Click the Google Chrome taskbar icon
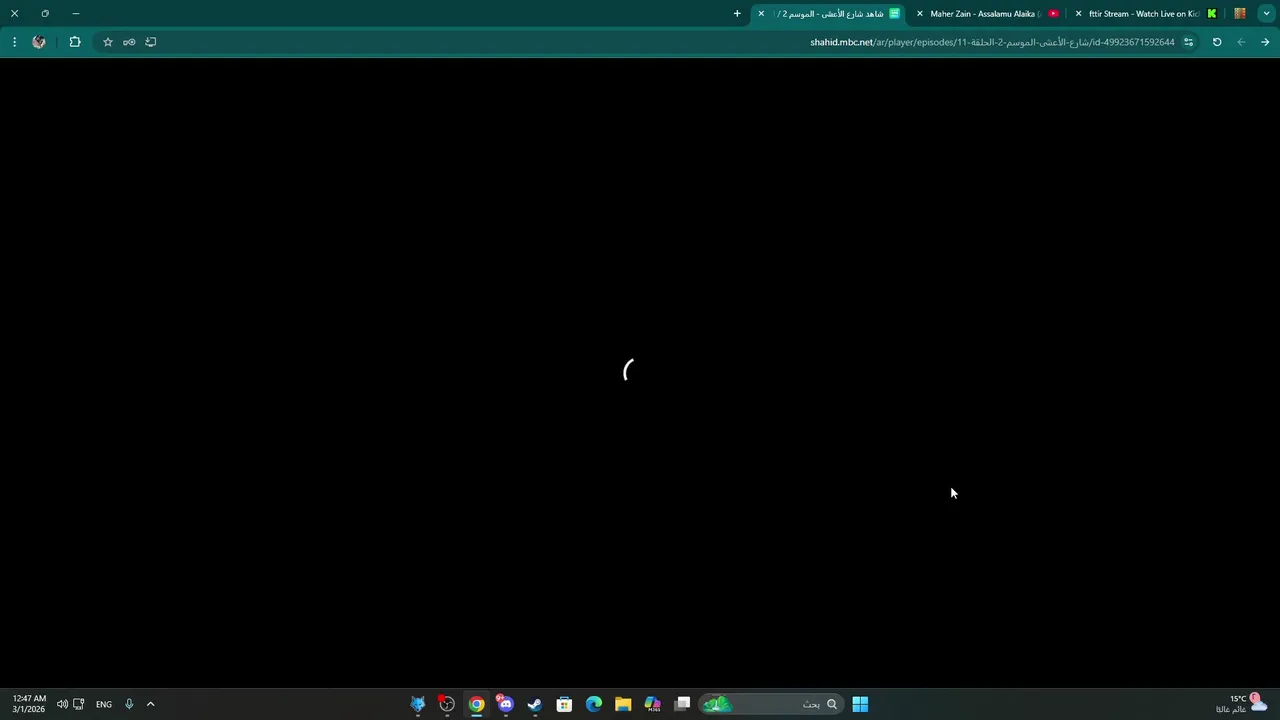1280x720 pixels. [476, 704]
